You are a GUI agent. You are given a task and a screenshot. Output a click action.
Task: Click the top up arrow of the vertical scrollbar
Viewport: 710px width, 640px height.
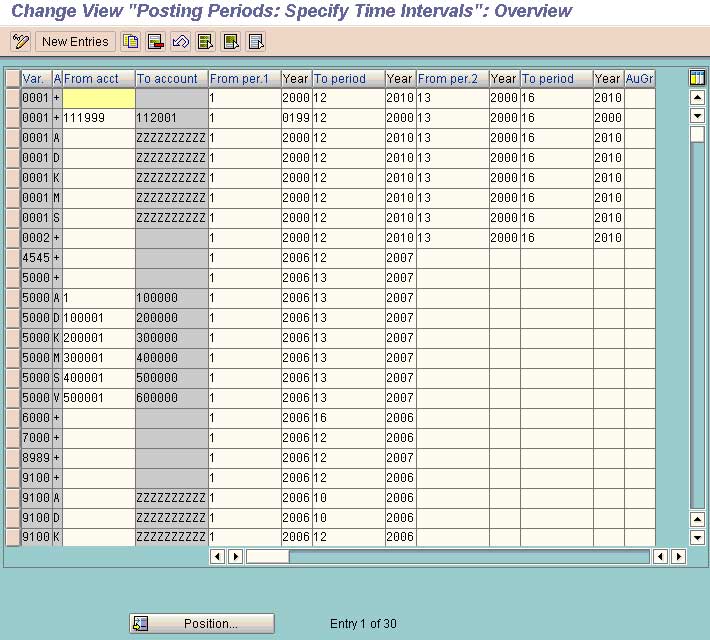tap(697, 96)
